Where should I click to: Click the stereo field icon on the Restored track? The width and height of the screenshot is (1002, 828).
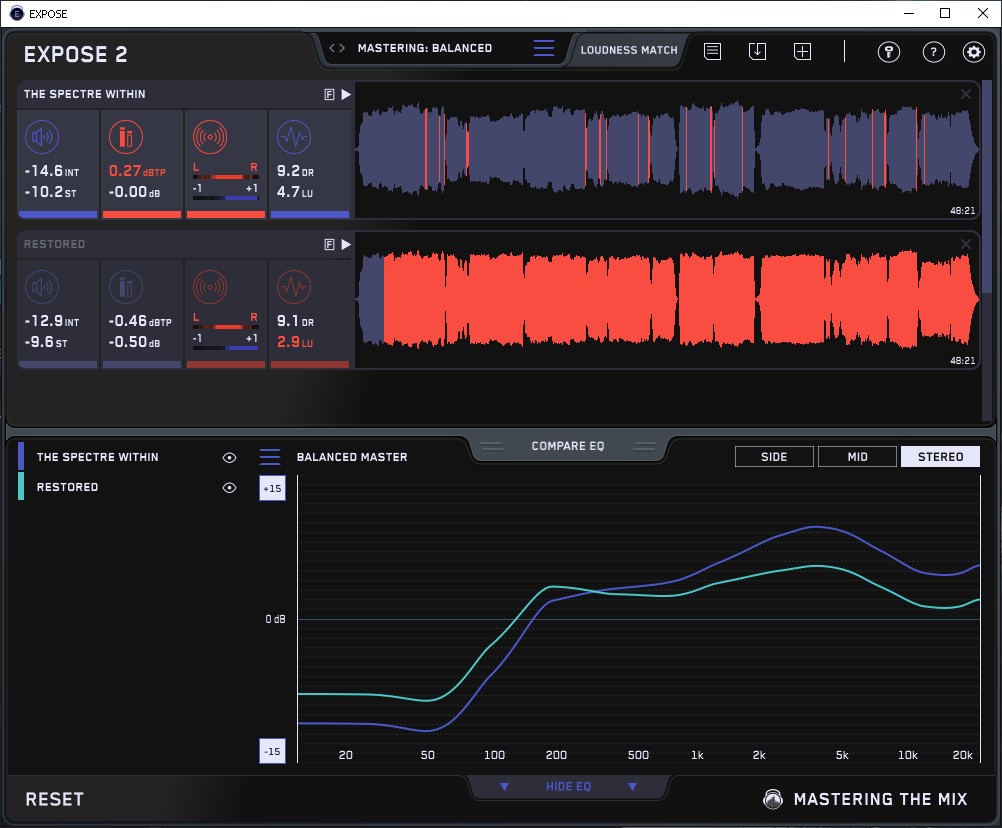pos(210,287)
